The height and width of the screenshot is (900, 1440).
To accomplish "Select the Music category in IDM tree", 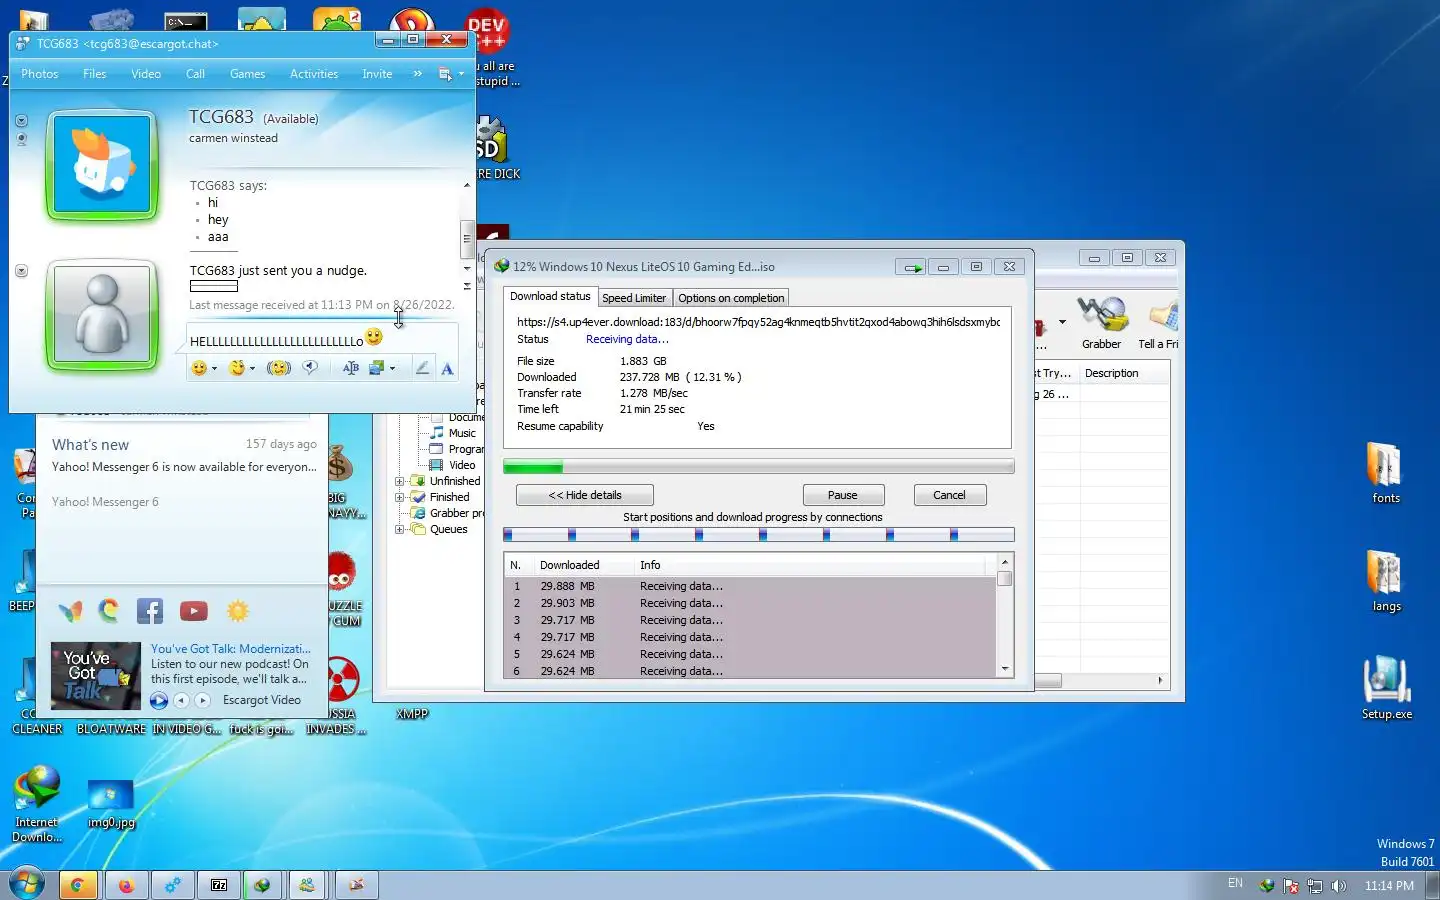I will tap(453, 433).
